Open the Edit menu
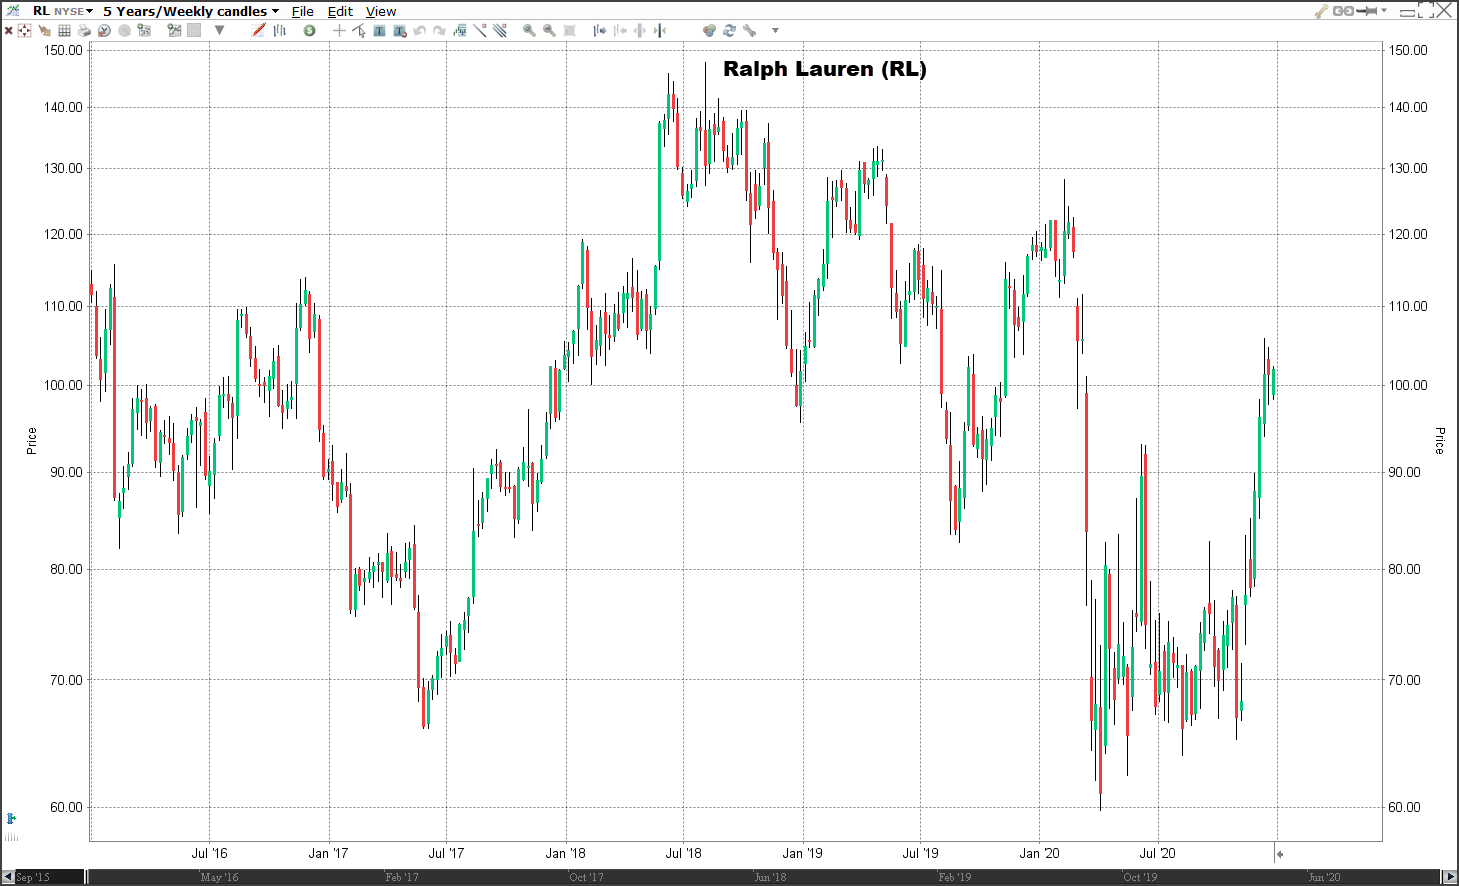The image size is (1459, 886). coord(340,11)
